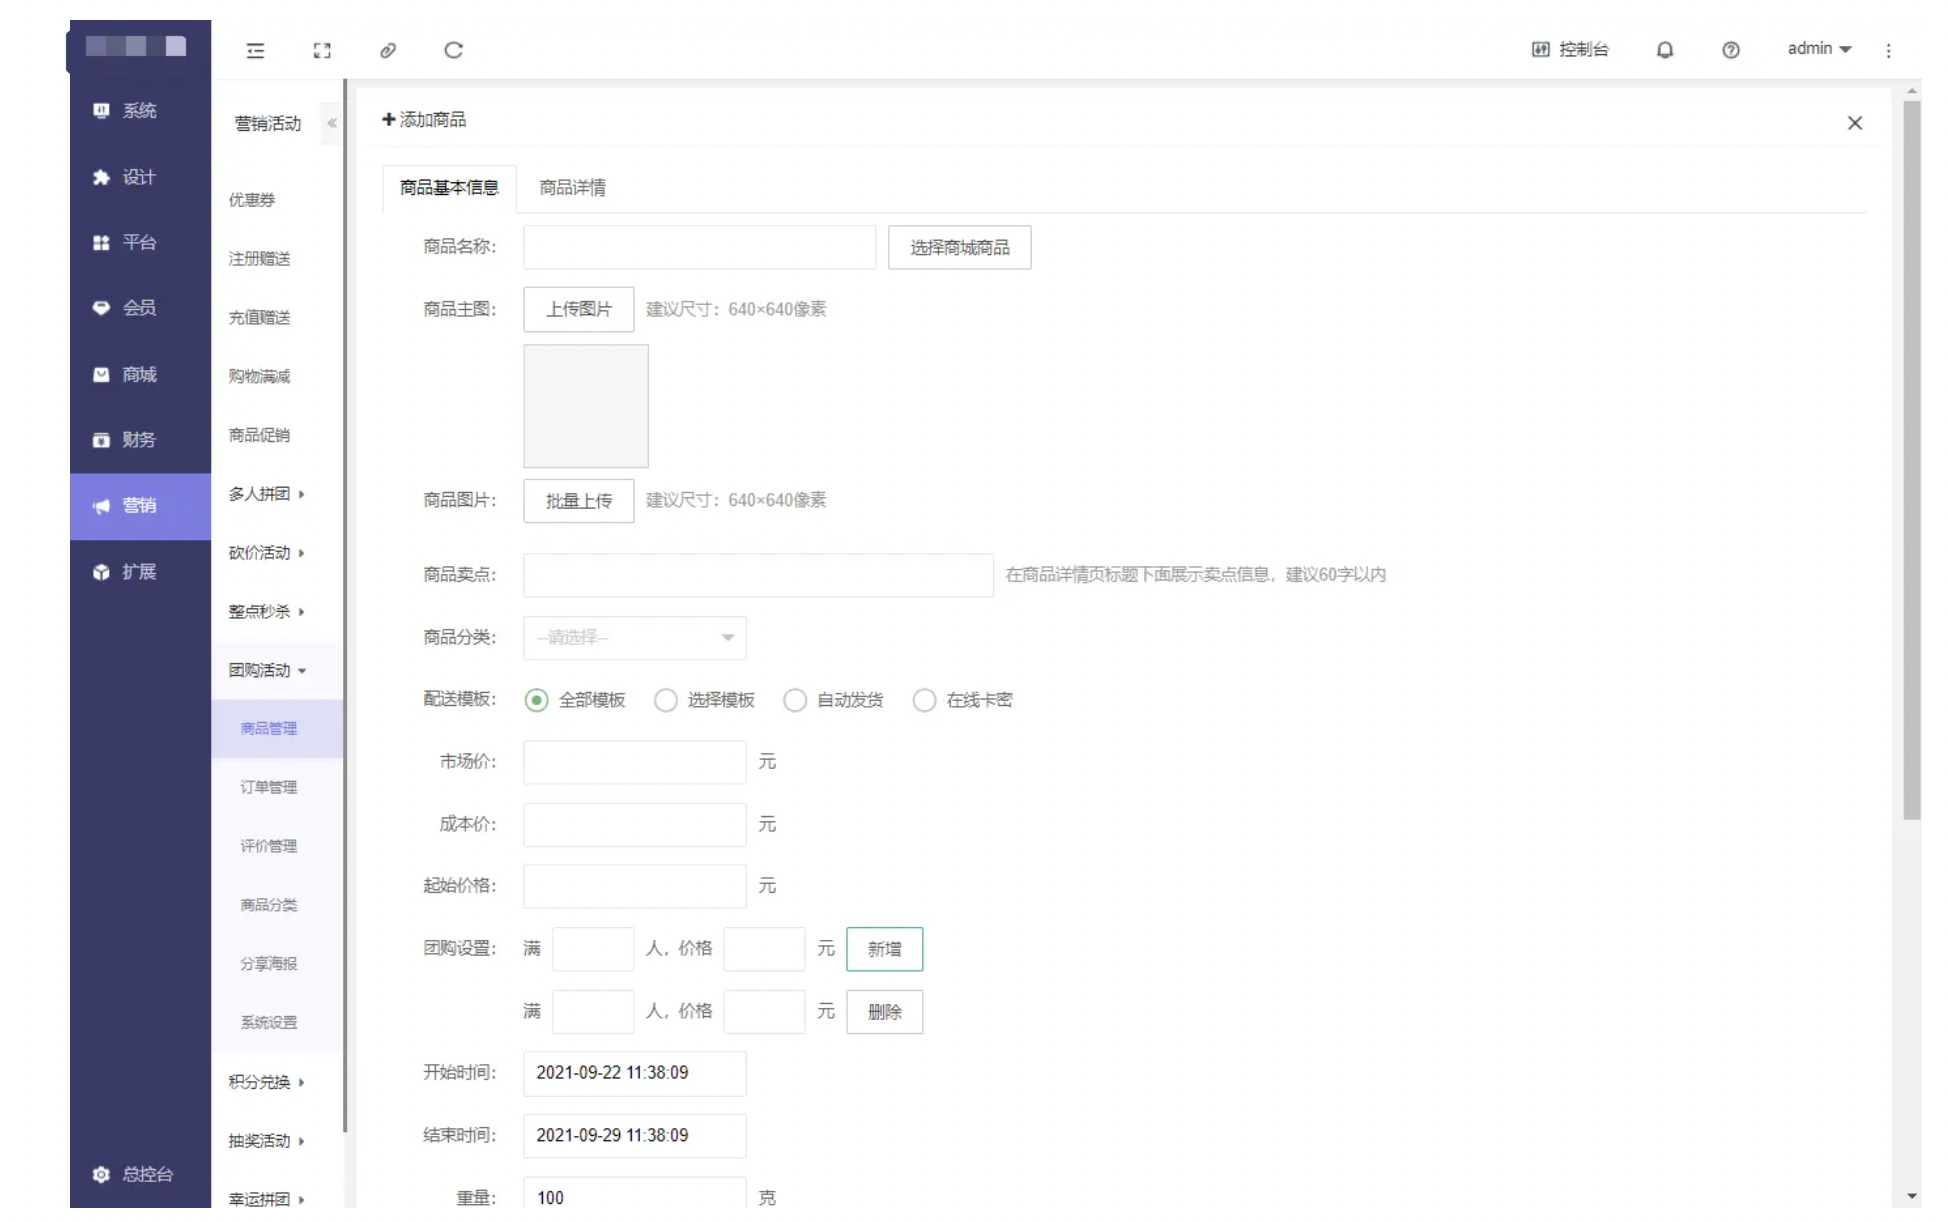Click 上传图片 button
1948x1222 pixels.
click(579, 309)
